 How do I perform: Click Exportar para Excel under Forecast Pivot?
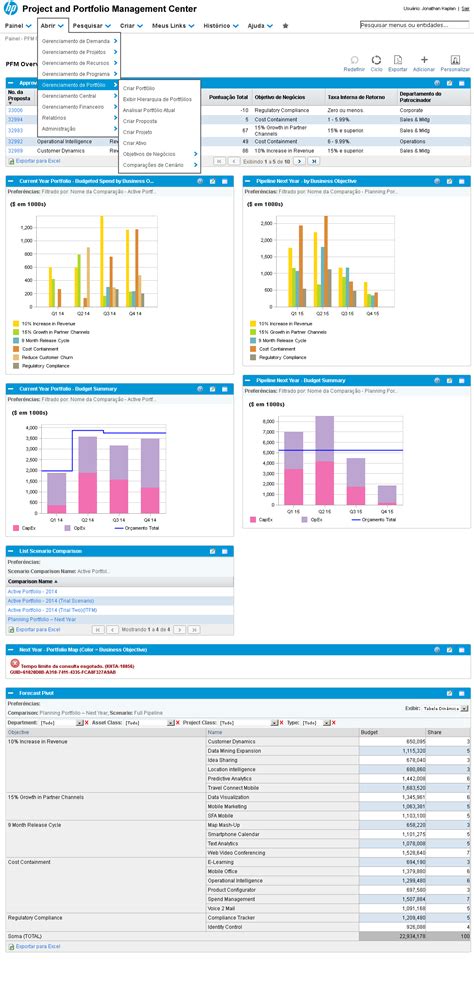click(x=35, y=946)
